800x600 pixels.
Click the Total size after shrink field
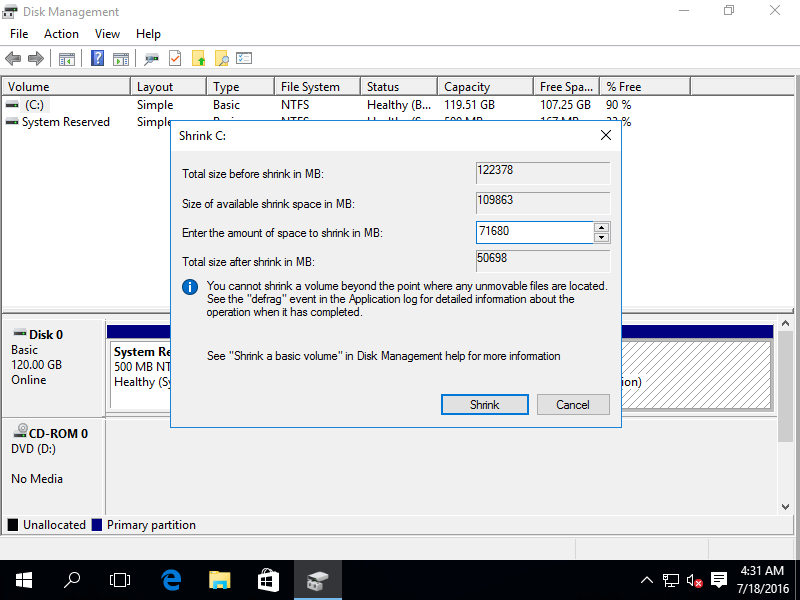pyautogui.click(x=543, y=261)
